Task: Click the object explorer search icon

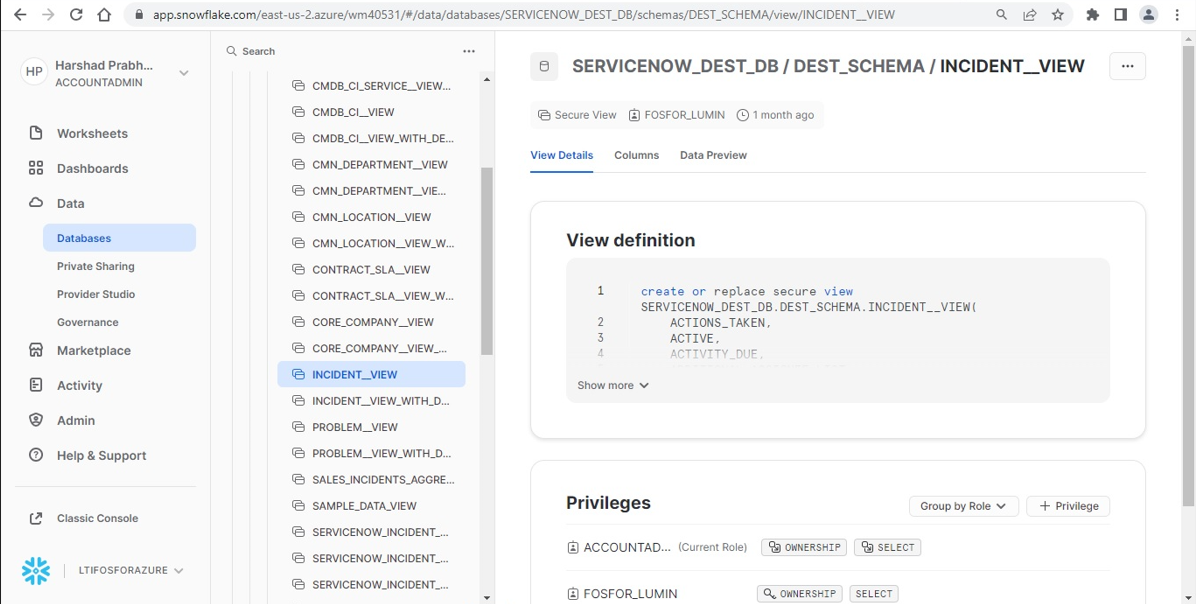Action: point(231,51)
